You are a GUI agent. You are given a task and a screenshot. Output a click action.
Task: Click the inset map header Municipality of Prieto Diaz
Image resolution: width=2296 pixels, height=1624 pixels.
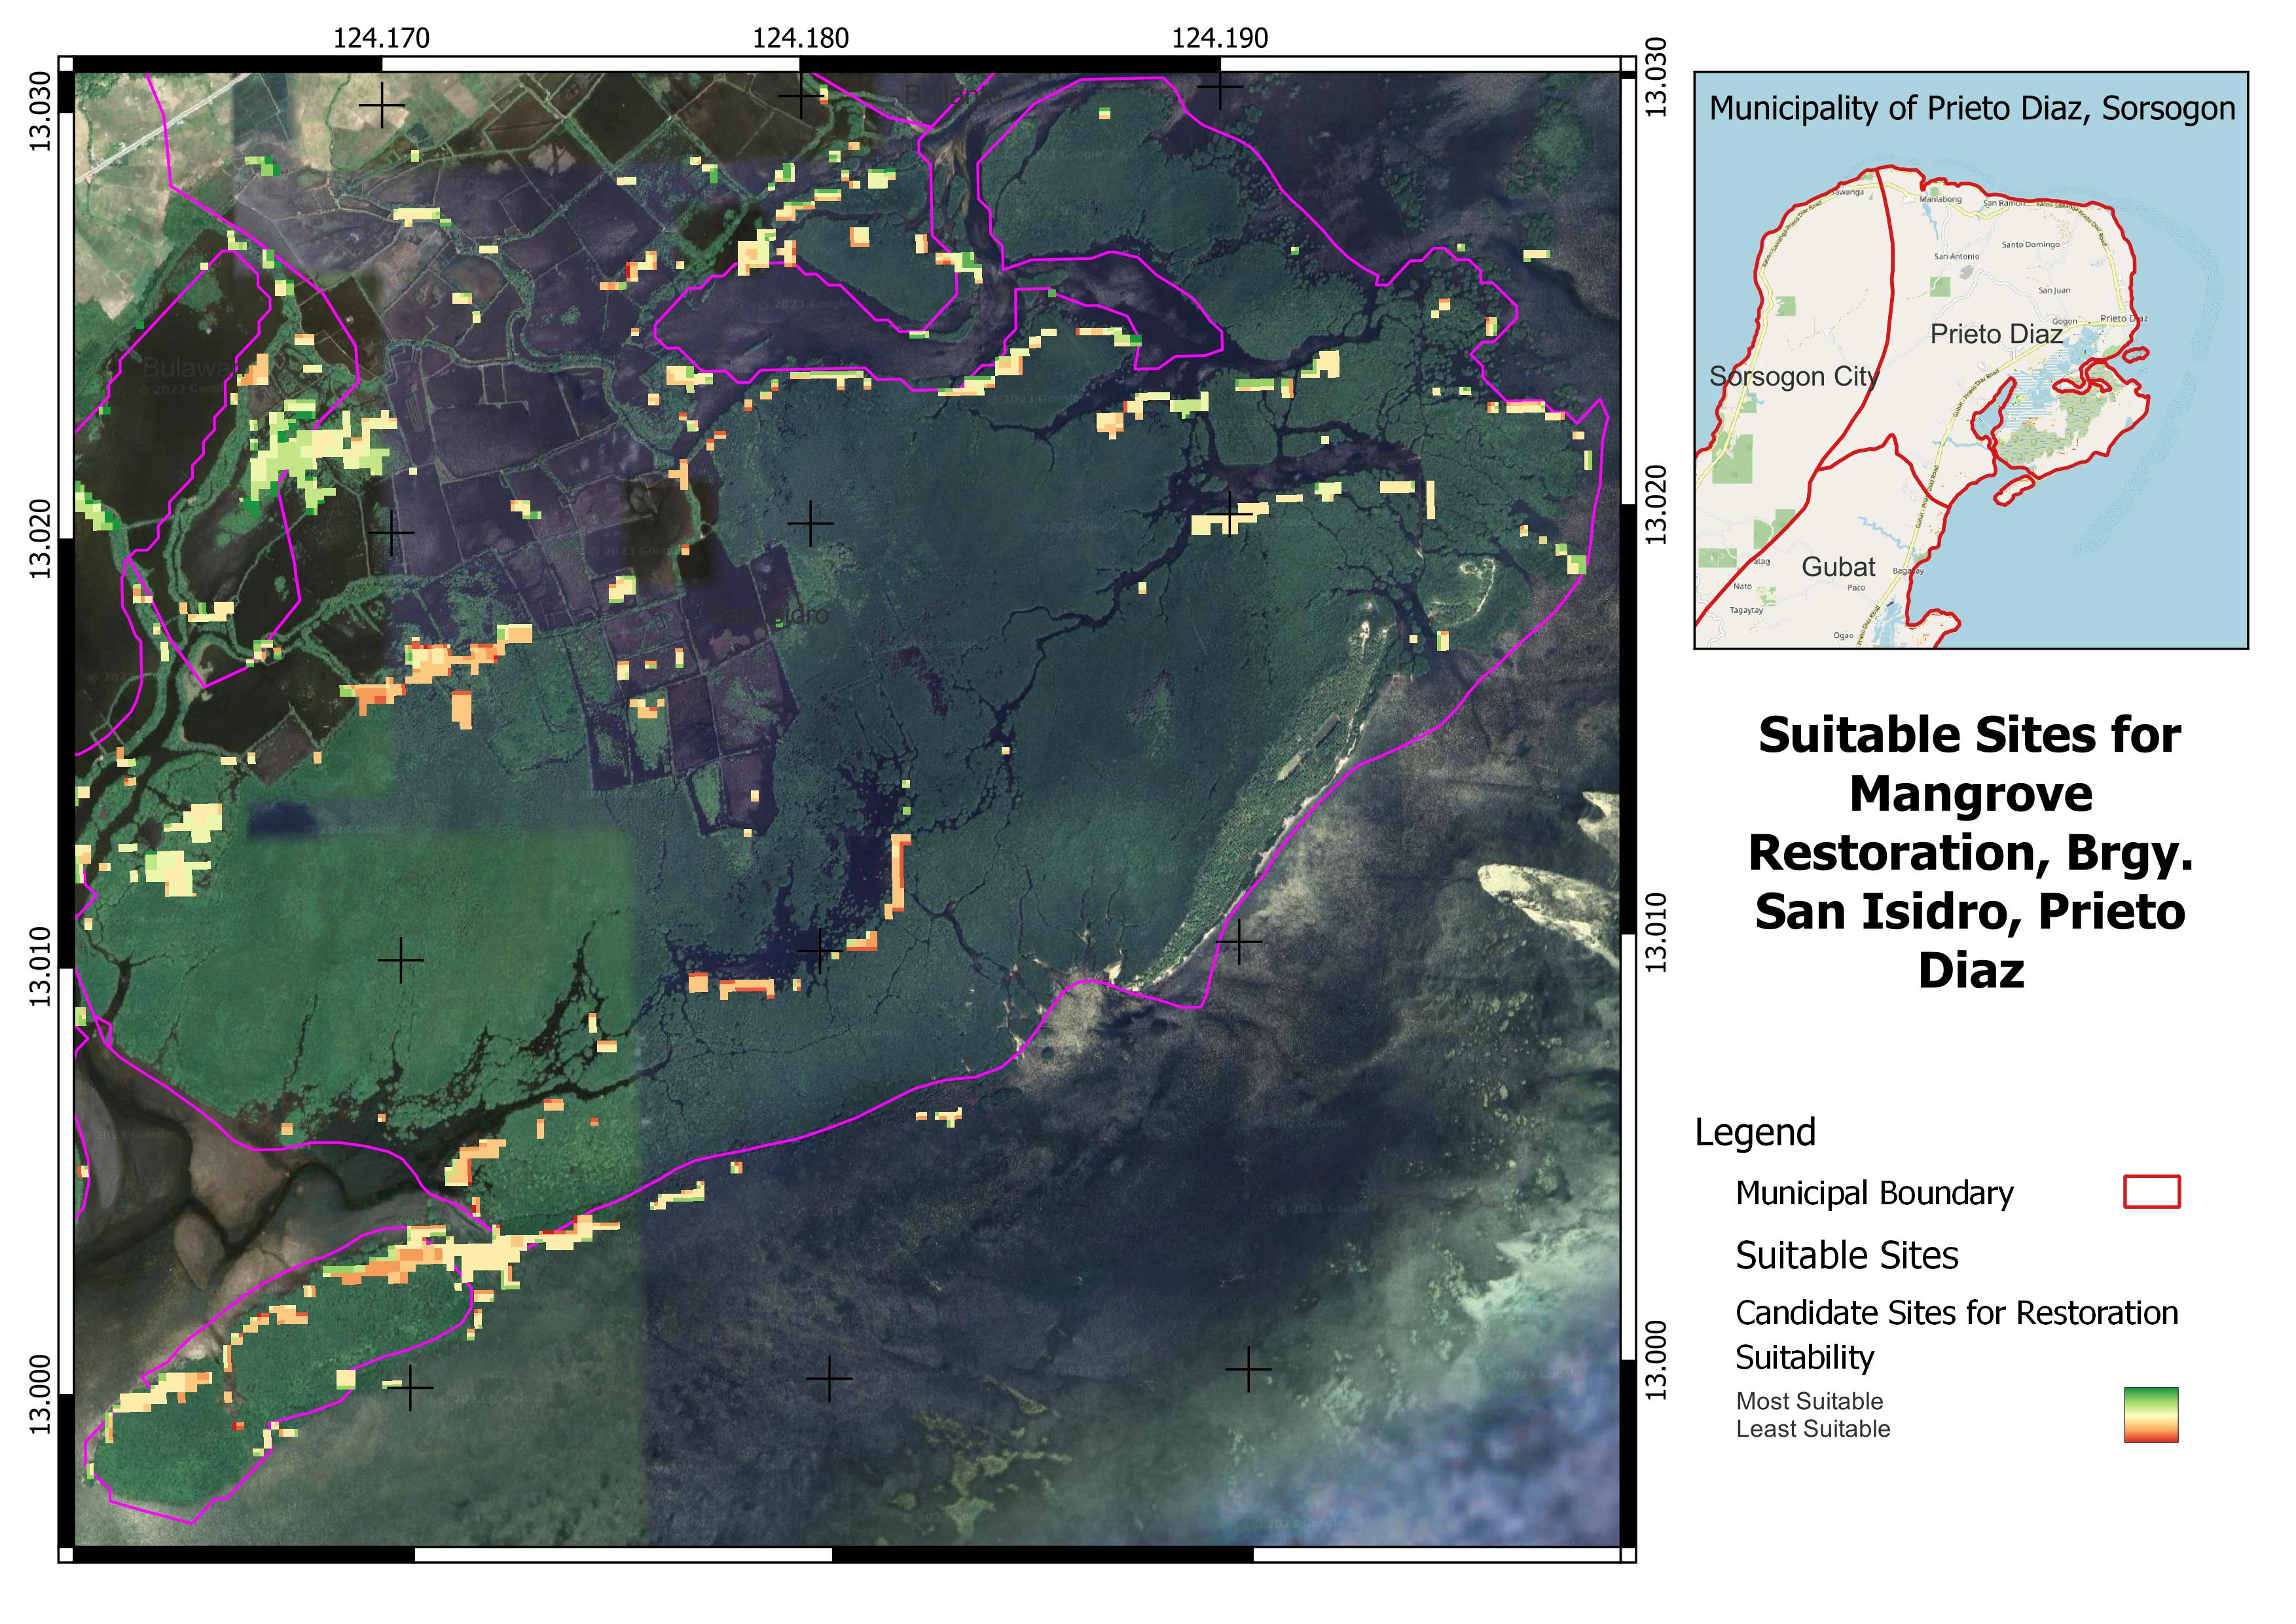(x=1971, y=108)
